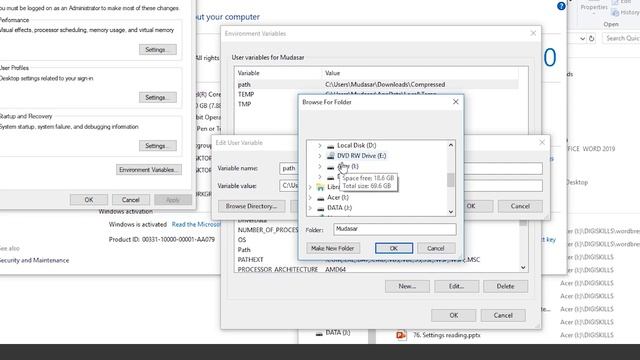Click the refresh icon near search box
The image size is (640, 360).
point(591,38)
